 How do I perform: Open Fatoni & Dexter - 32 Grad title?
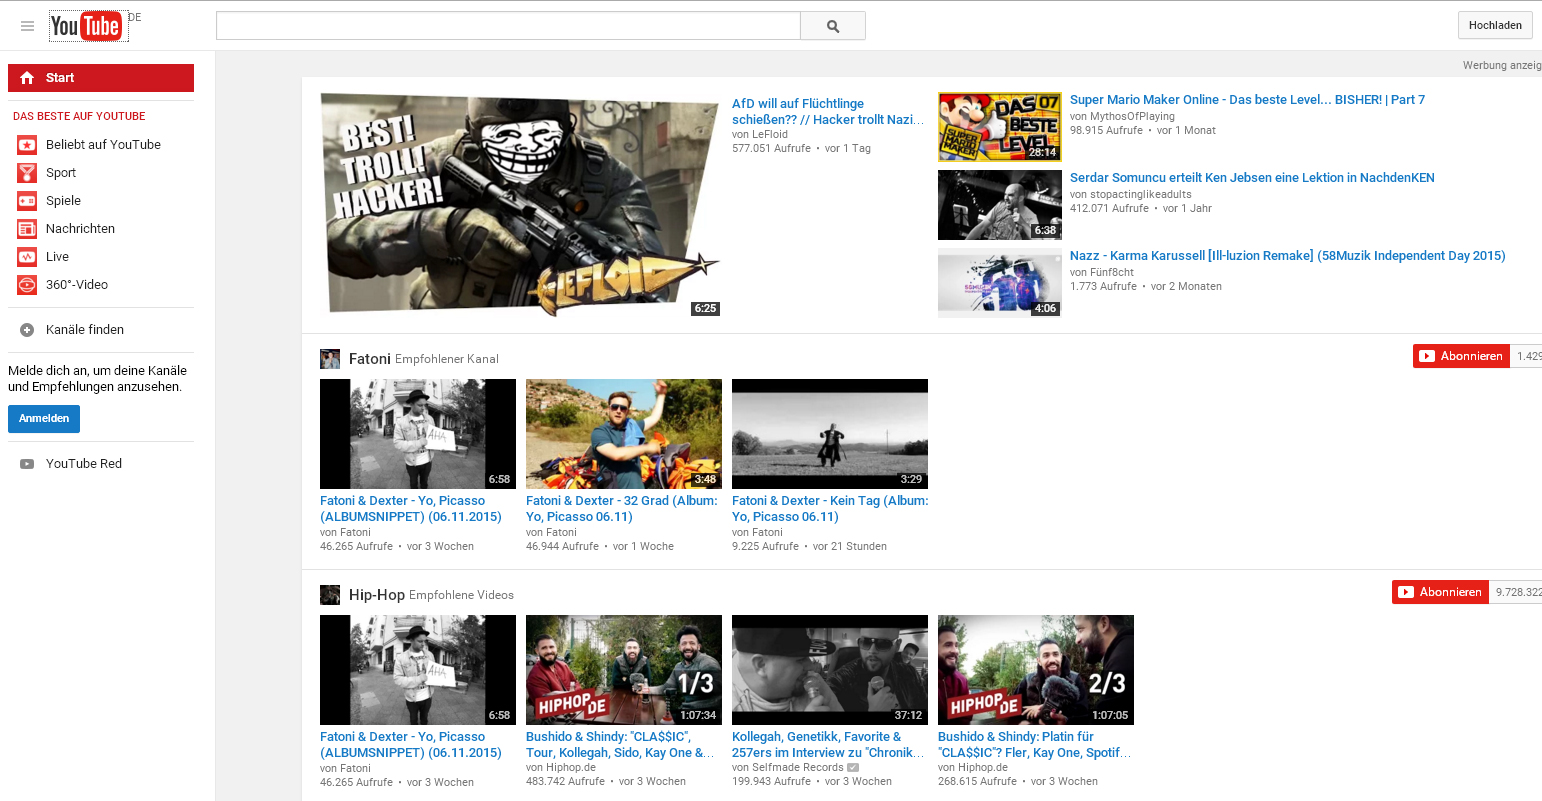click(622, 509)
